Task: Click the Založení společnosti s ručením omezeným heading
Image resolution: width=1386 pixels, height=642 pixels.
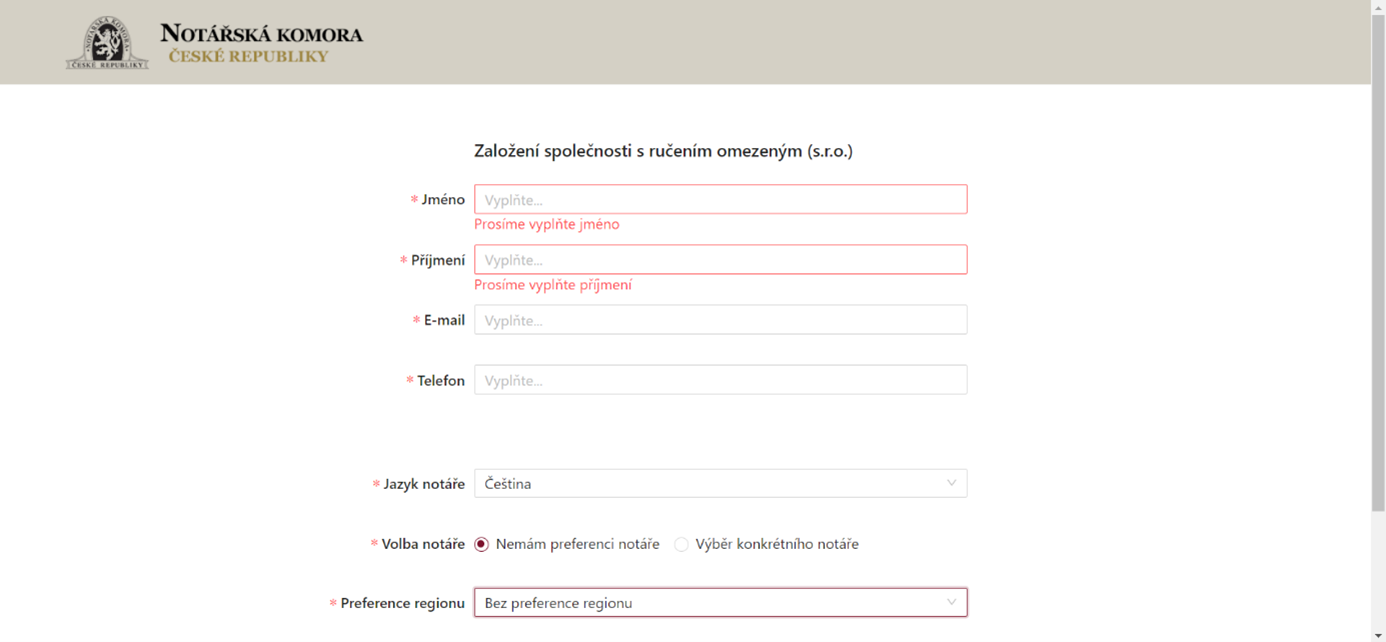Action: (x=663, y=151)
